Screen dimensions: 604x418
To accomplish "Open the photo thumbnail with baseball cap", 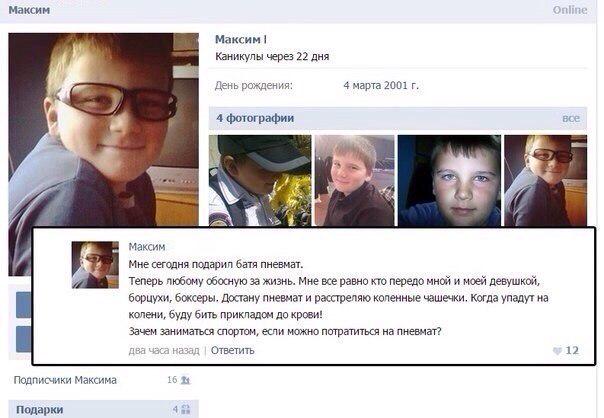I will pos(260,180).
